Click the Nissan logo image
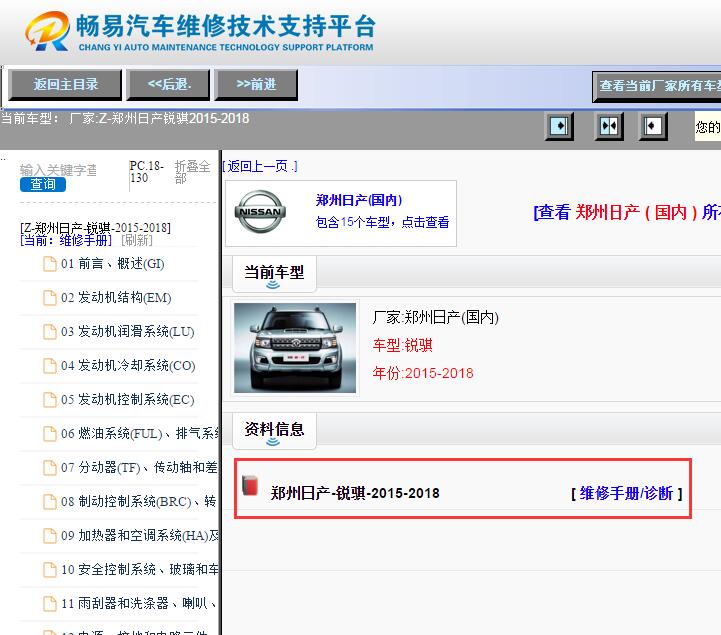Screen dimensions: 721x635 pos(260,212)
